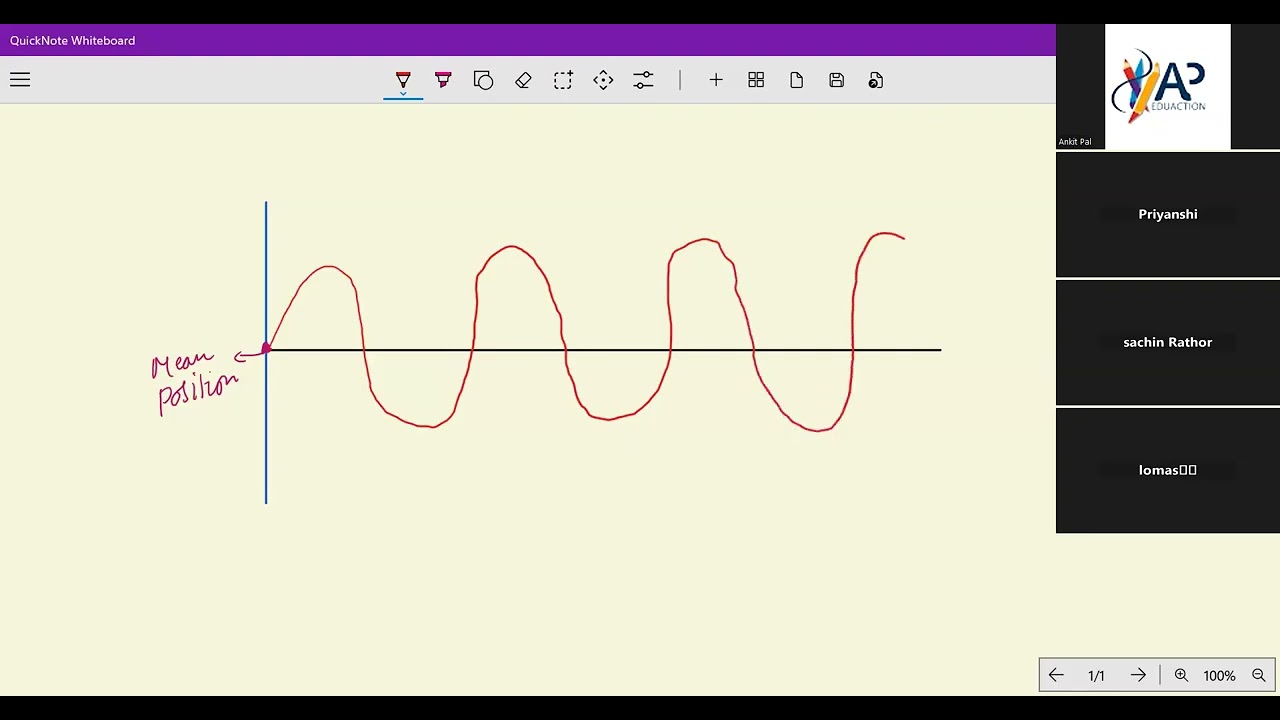Zoom out of the canvas

[1259, 676]
